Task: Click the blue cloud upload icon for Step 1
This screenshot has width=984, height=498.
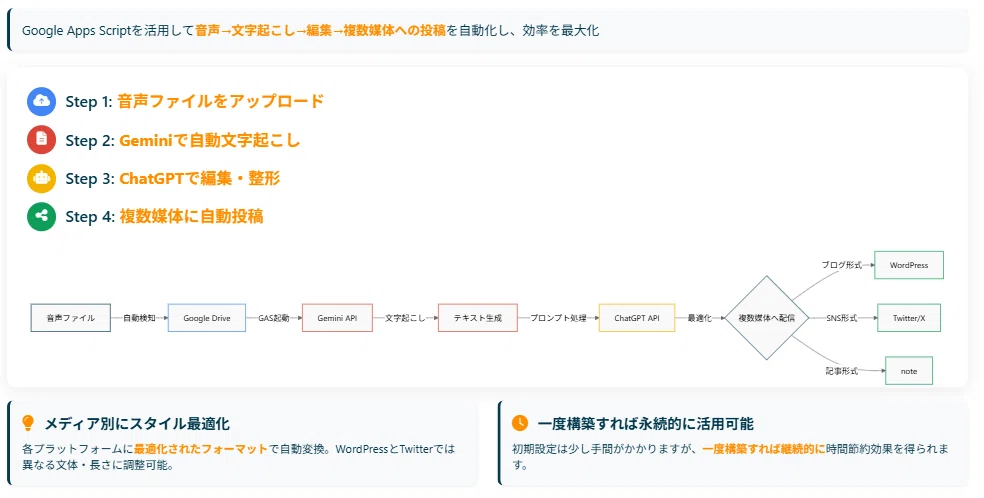Action: (41, 102)
